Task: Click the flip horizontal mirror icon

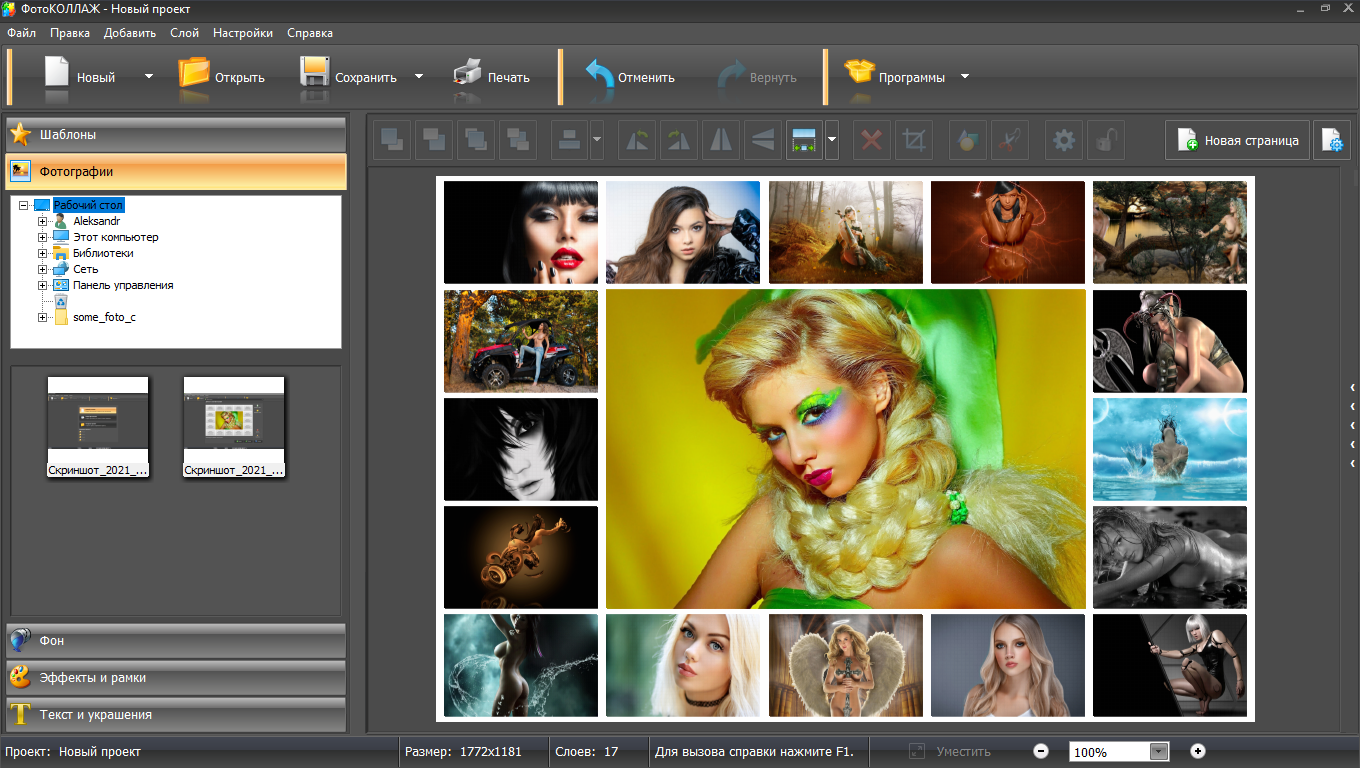Action: (x=720, y=141)
